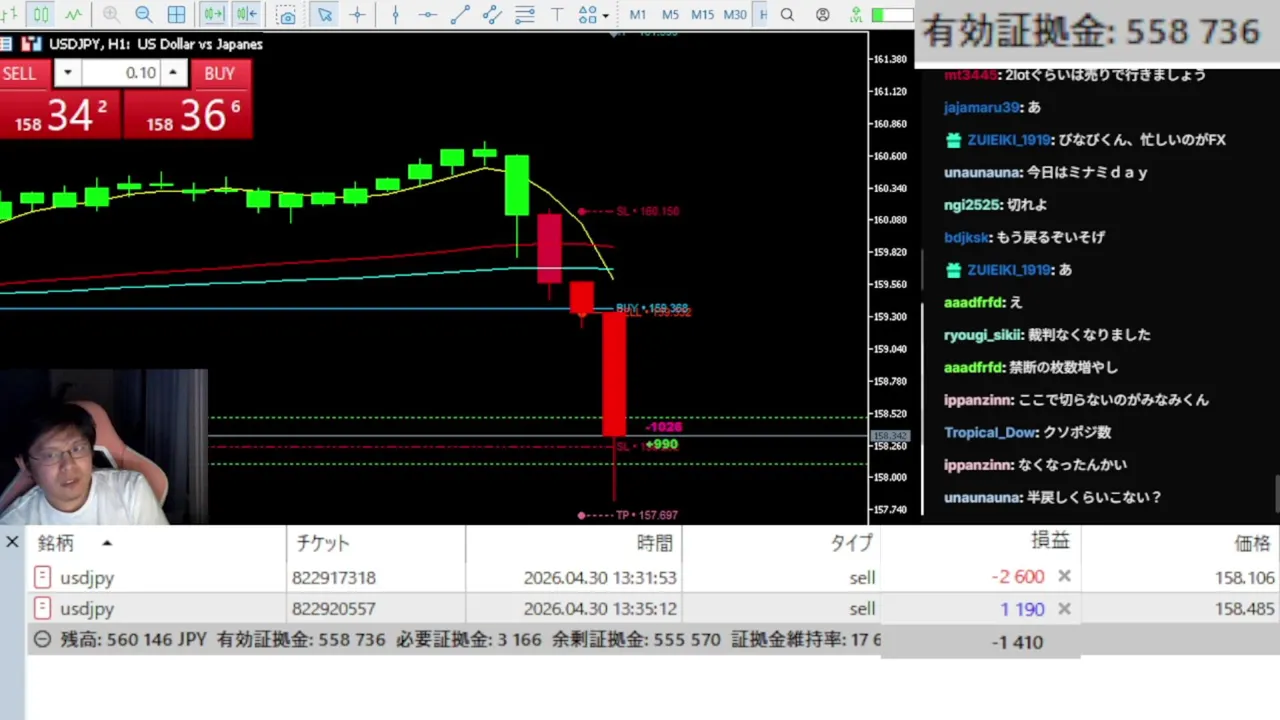Click total profit value -1 410
Screen dimensions: 1280x720
click(1017, 642)
